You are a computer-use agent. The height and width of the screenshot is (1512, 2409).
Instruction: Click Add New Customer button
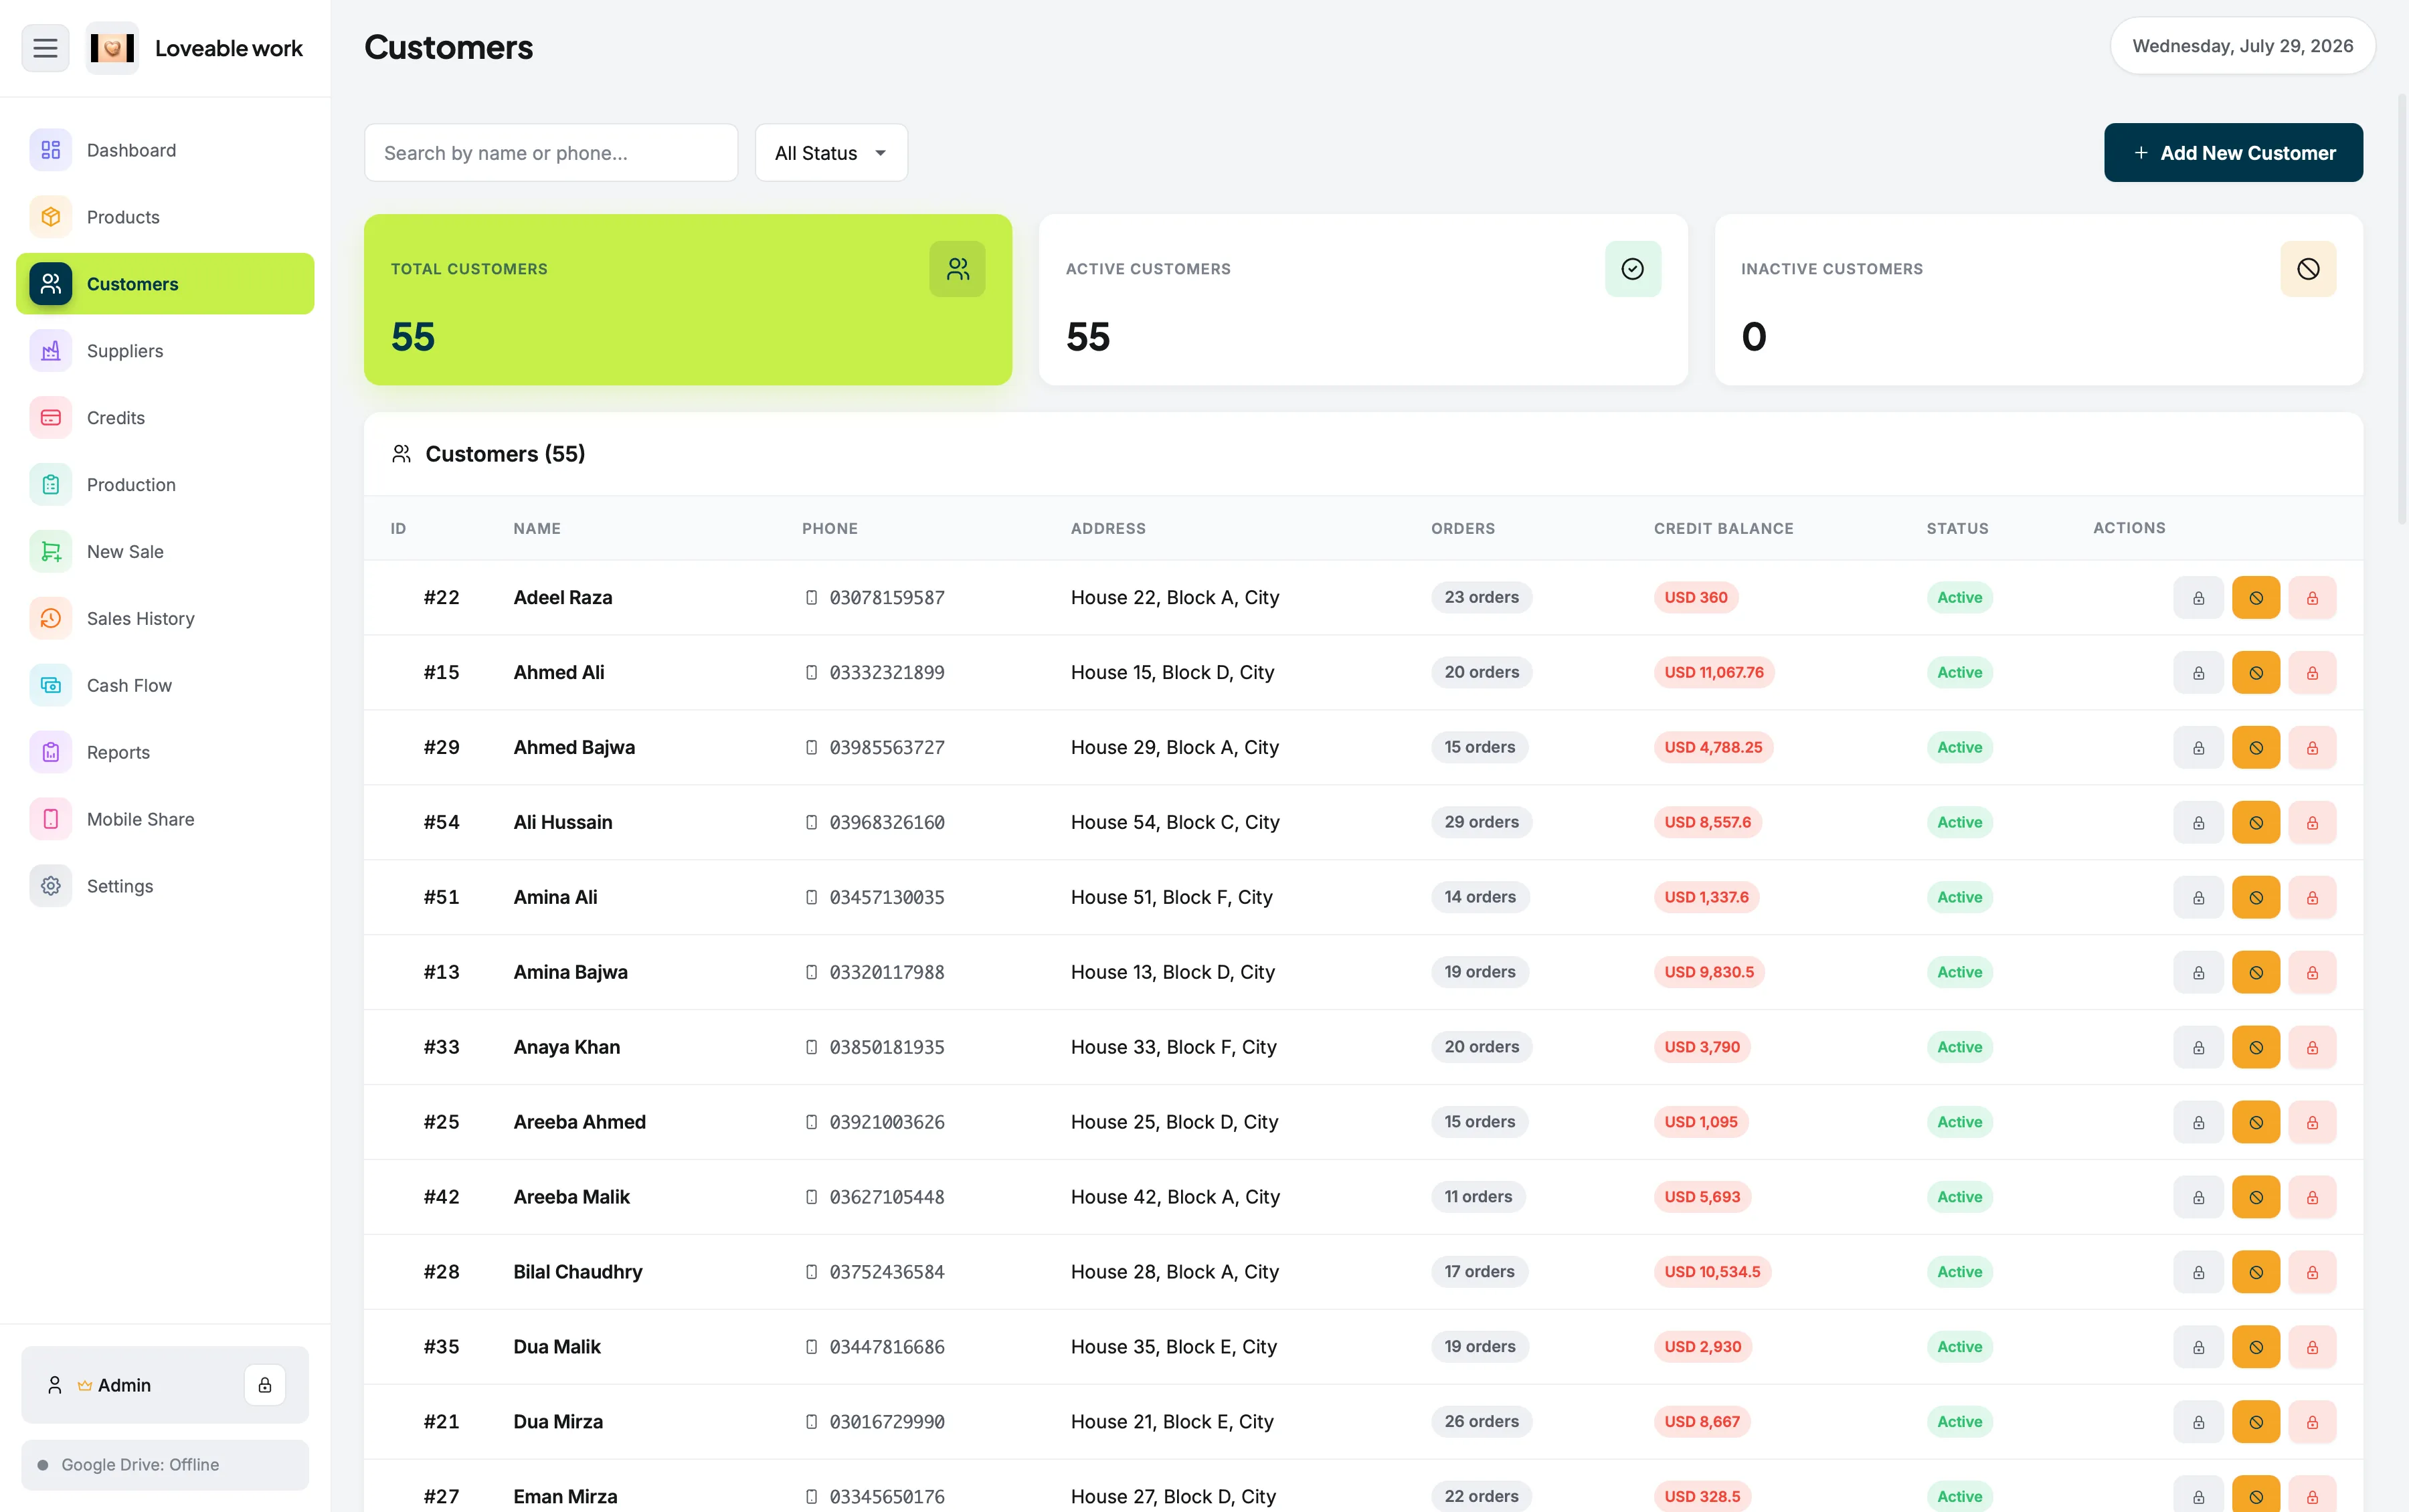(2233, 153)
